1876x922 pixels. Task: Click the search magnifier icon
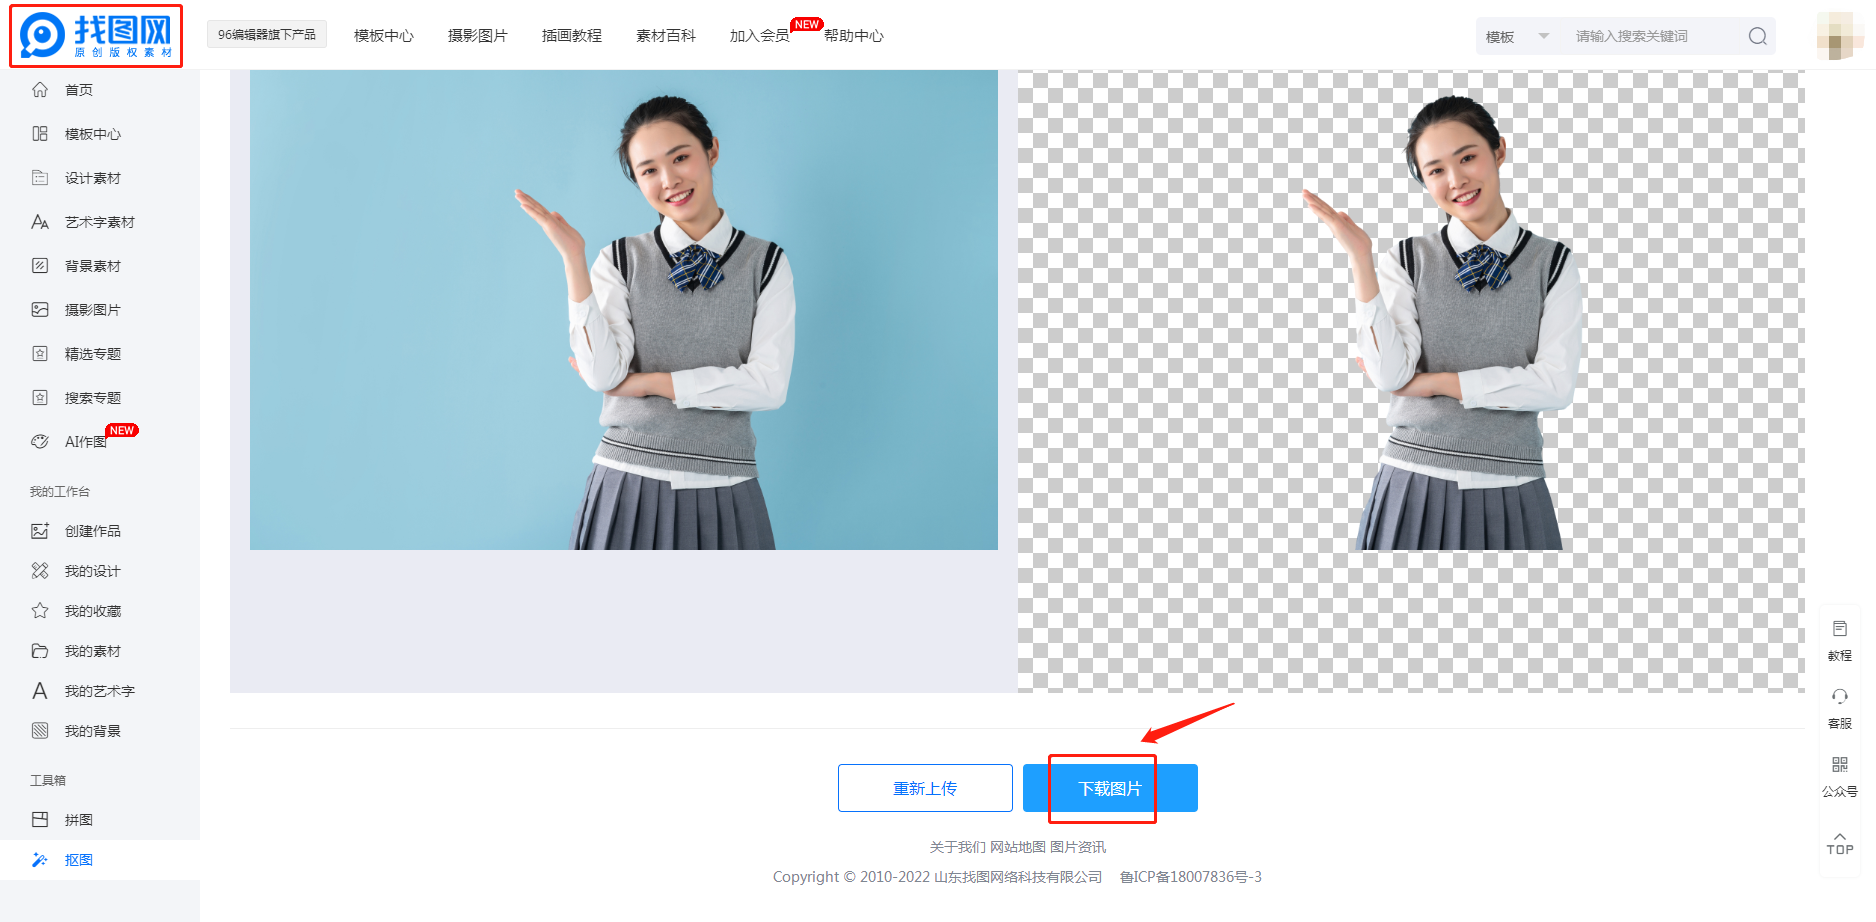tap(1757, 36)
